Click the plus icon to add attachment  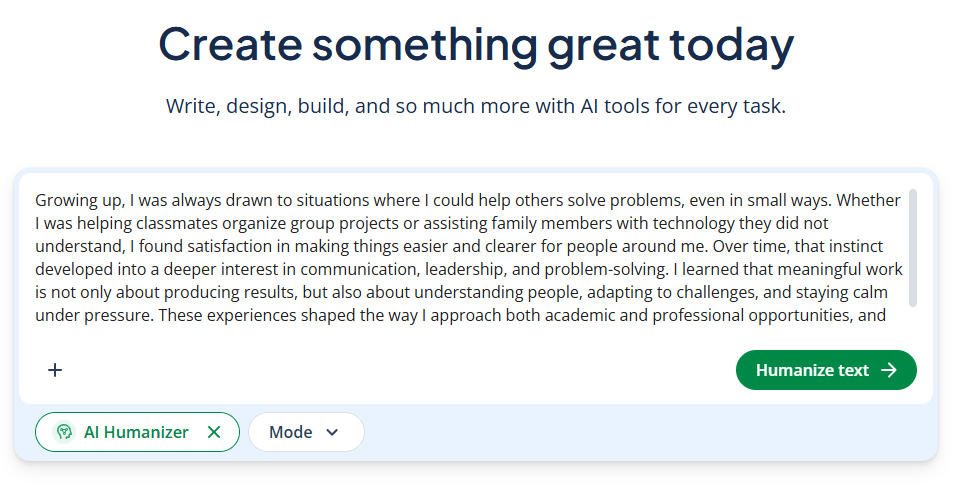(55, 370)
